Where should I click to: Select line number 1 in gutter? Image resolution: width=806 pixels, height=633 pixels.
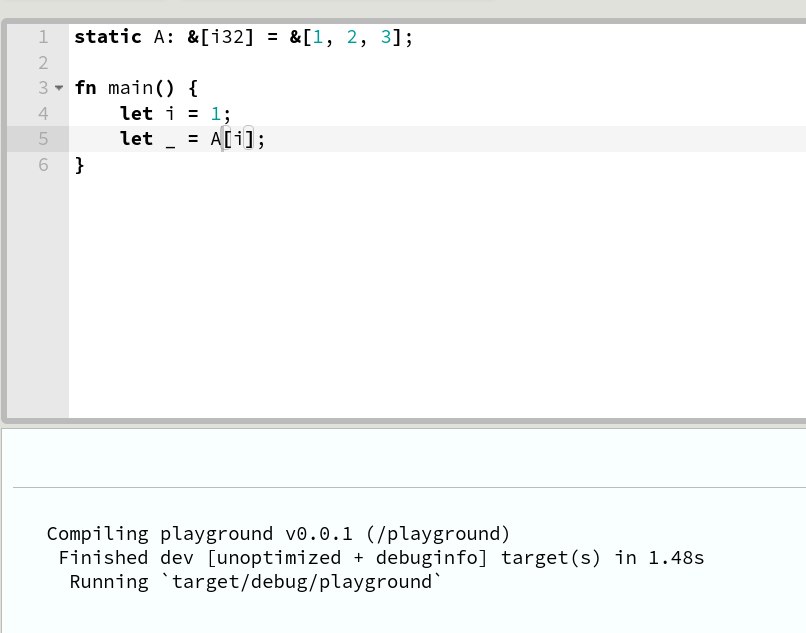pos(43,37)
